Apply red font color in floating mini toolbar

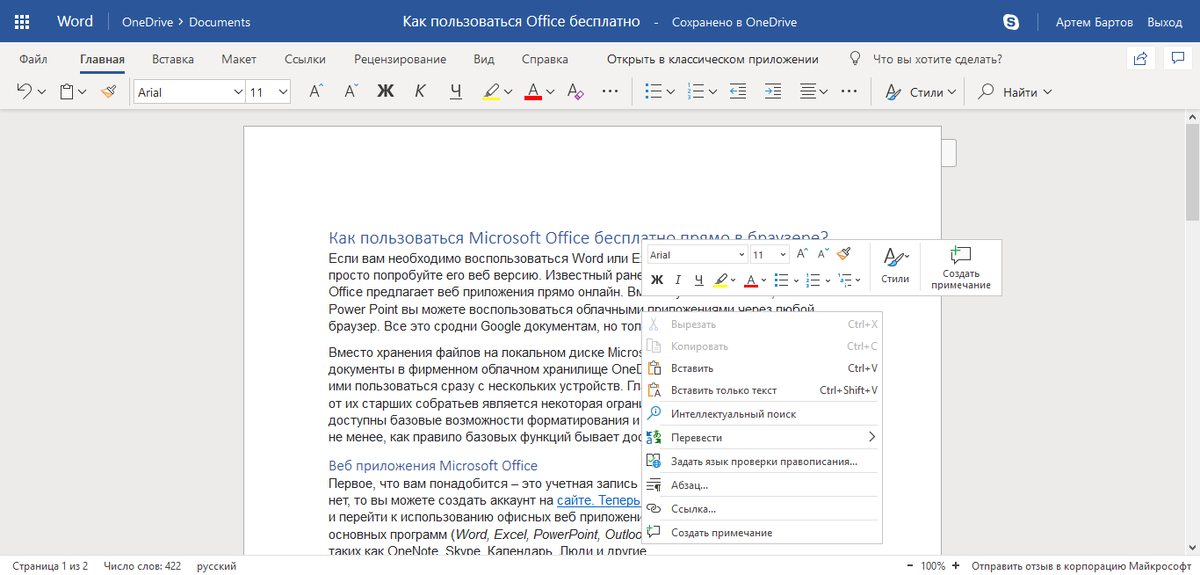tap(751, 280)
